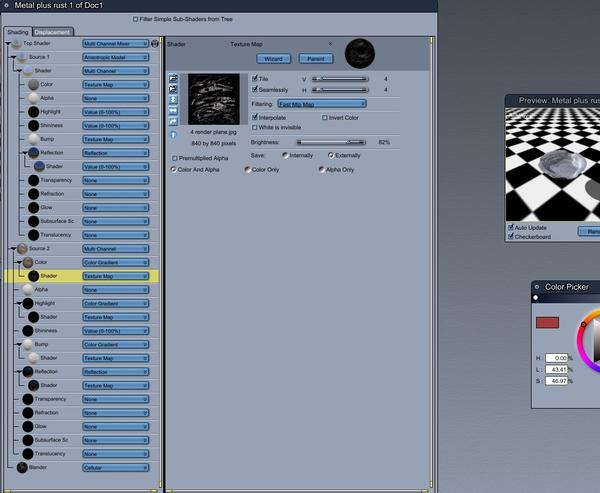Screen dimensions: 600x493
Task: Uncheck the Interpolate option
Action: 255,117
